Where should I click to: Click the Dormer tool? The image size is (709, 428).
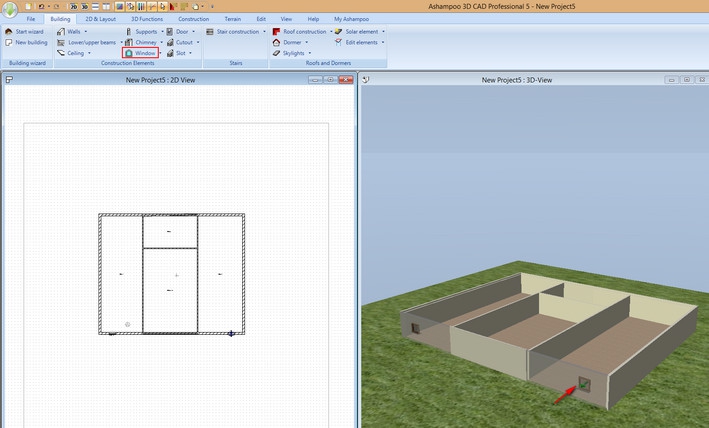pyautogui.click(x=293, y=43)
